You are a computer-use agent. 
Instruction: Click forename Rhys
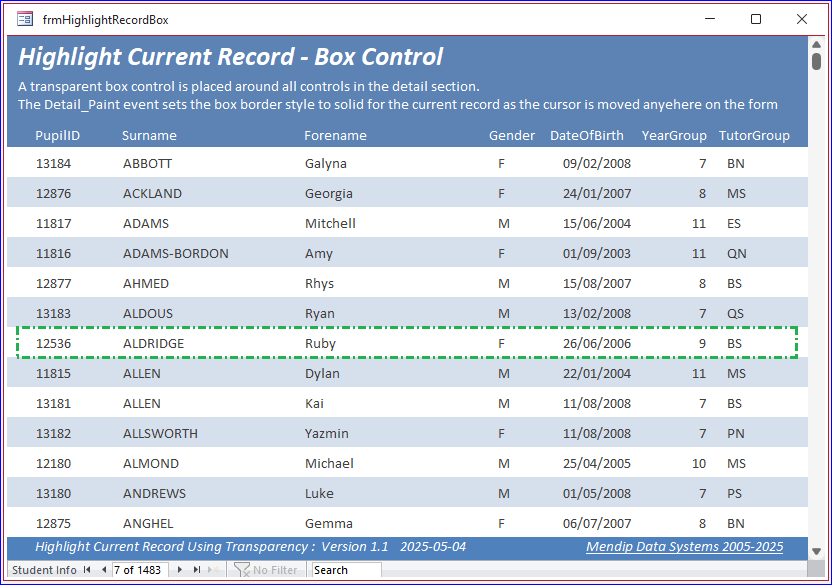tap(319, 283)
